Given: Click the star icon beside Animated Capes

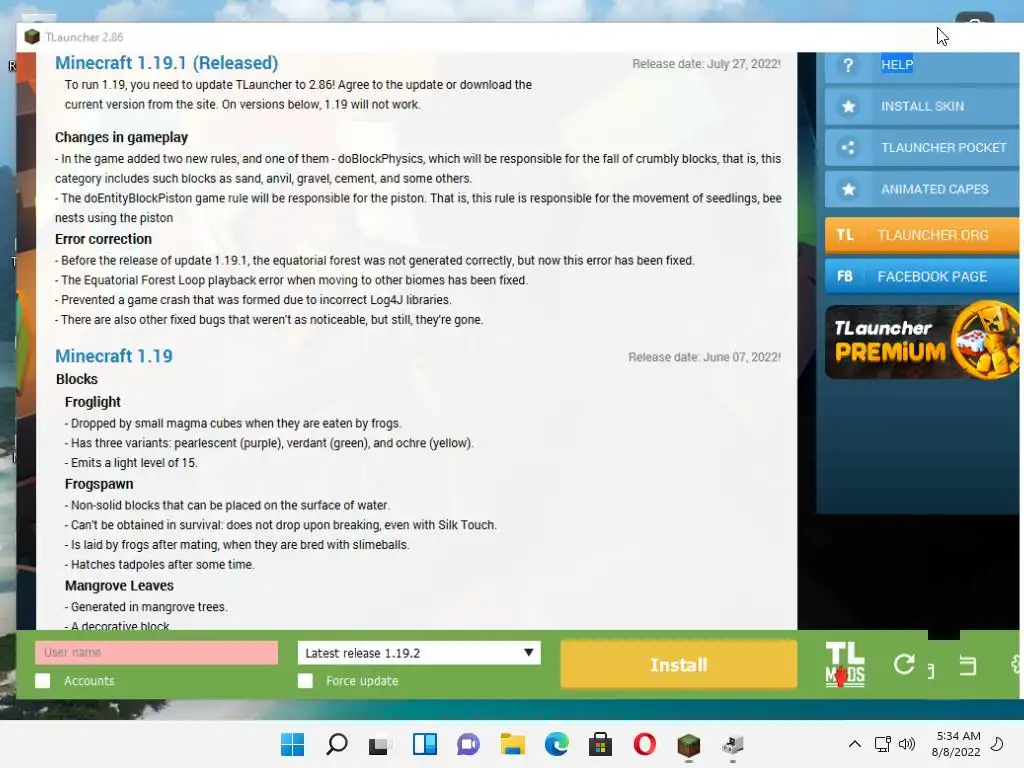Looking at the screenshot, I should (x=848, y=189).
